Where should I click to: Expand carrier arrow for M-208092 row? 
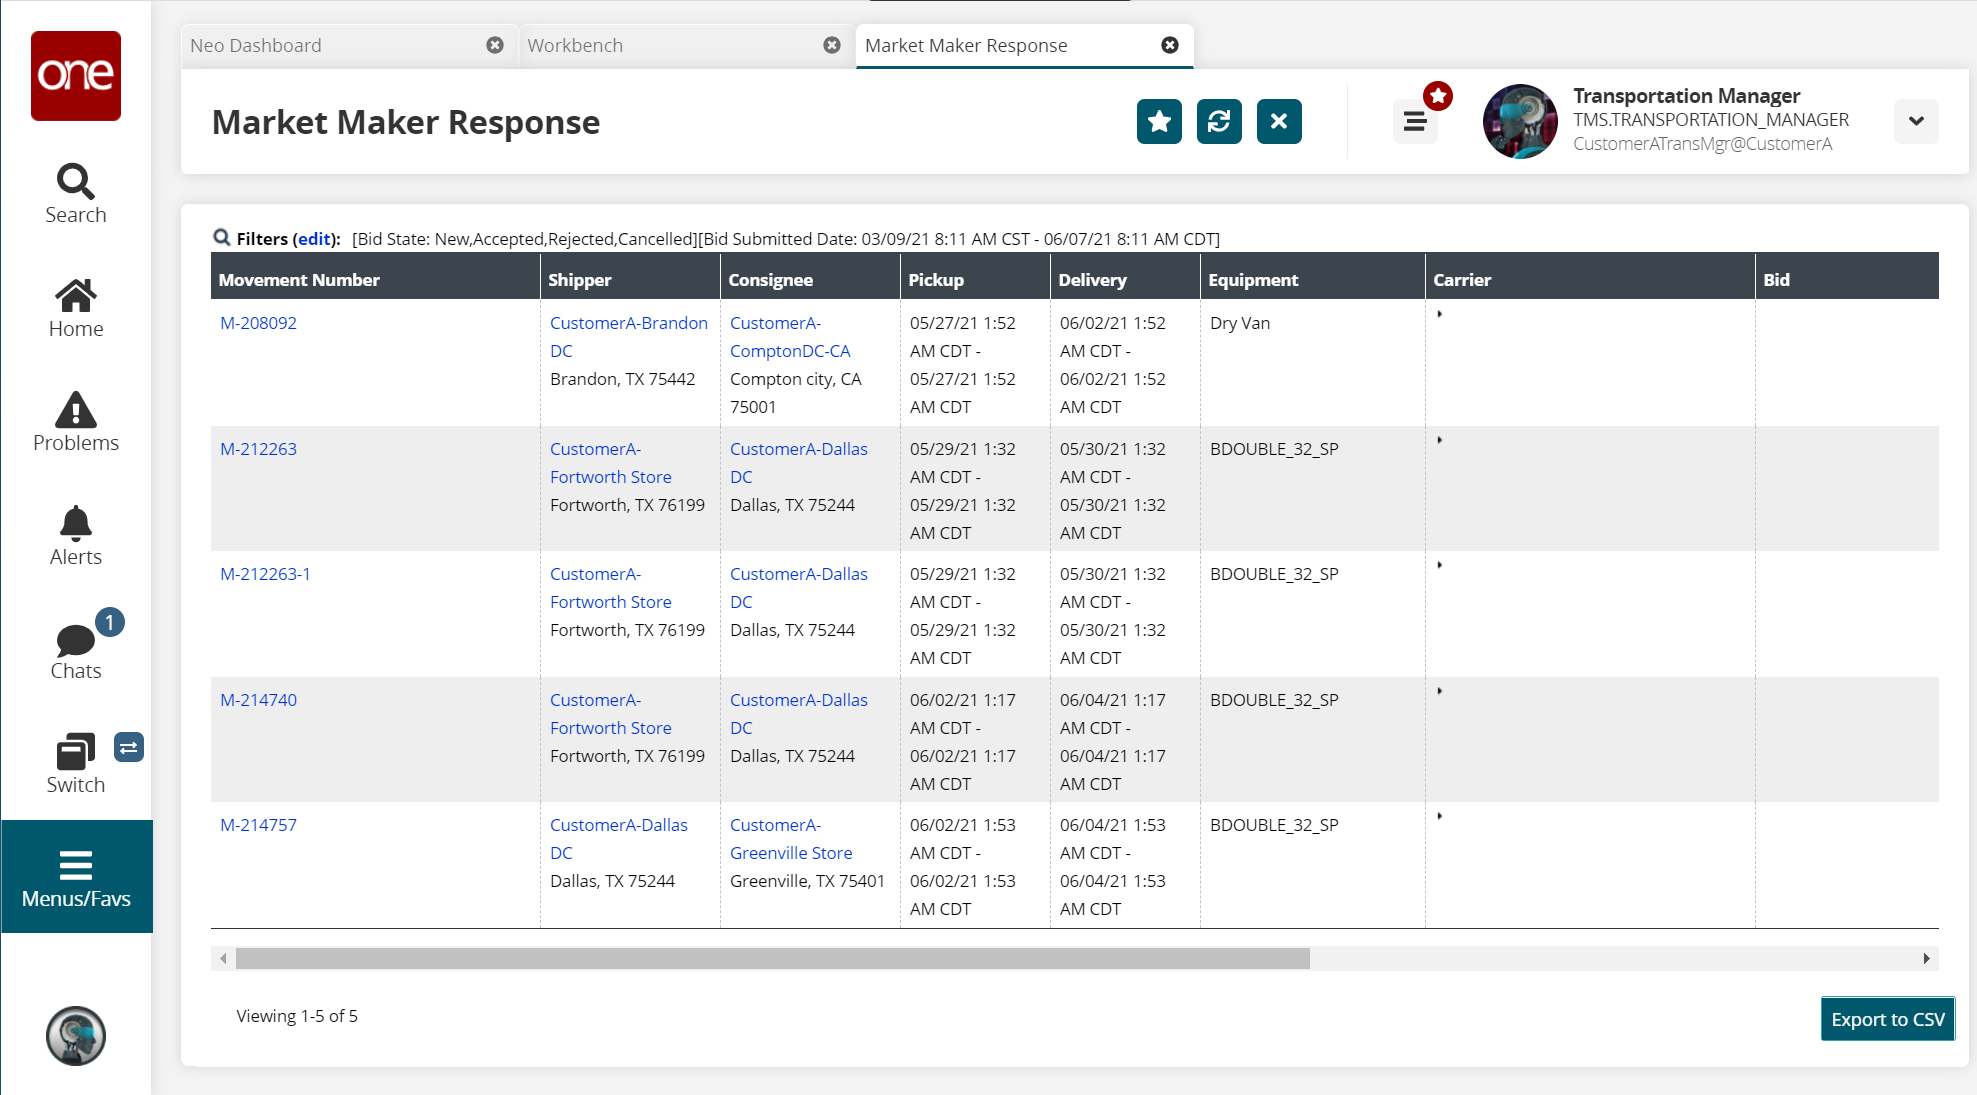[x=1439, y=315]
